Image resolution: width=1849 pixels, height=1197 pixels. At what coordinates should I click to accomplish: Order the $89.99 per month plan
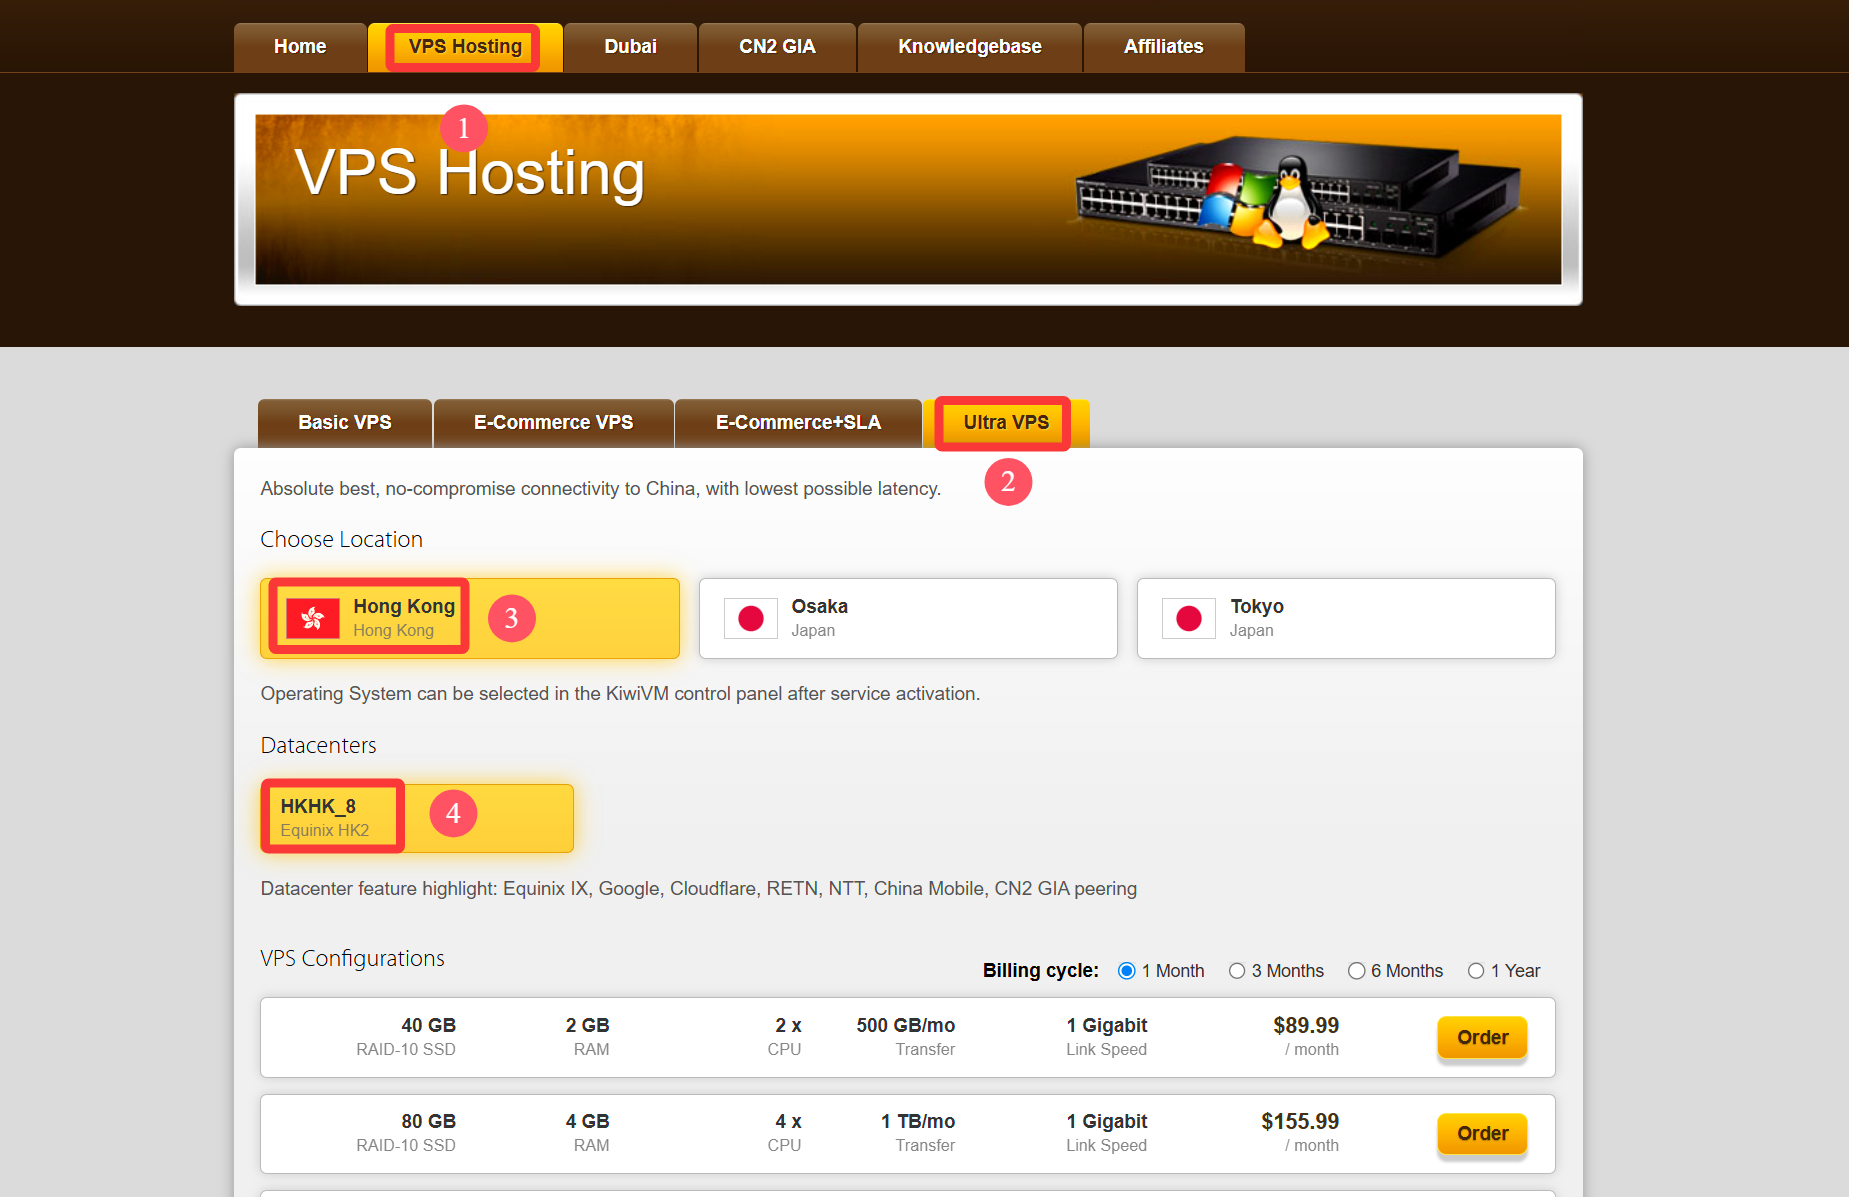[x=1482, y=1037]
